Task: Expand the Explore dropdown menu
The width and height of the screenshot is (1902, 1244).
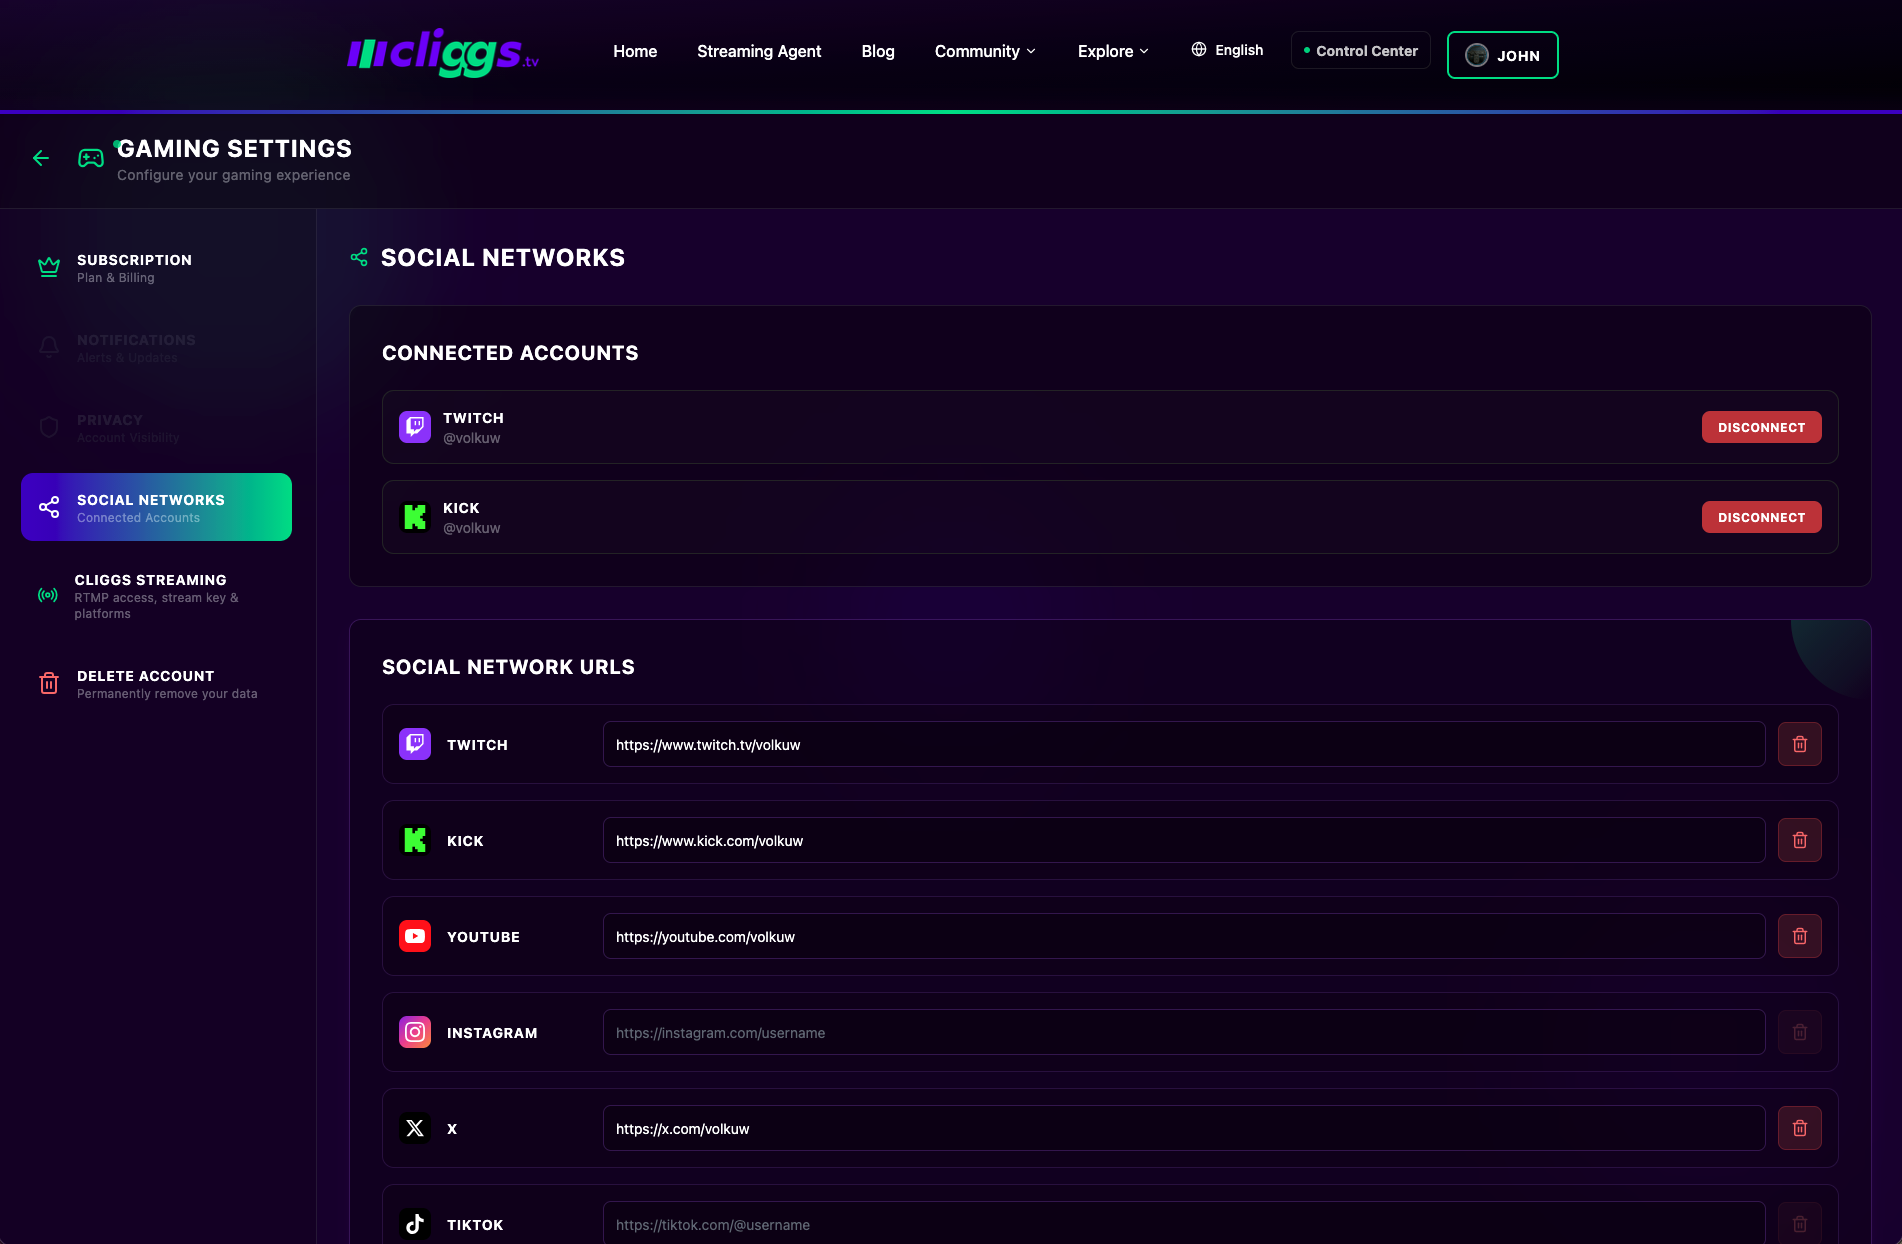Action: (x=1113, y=51)
